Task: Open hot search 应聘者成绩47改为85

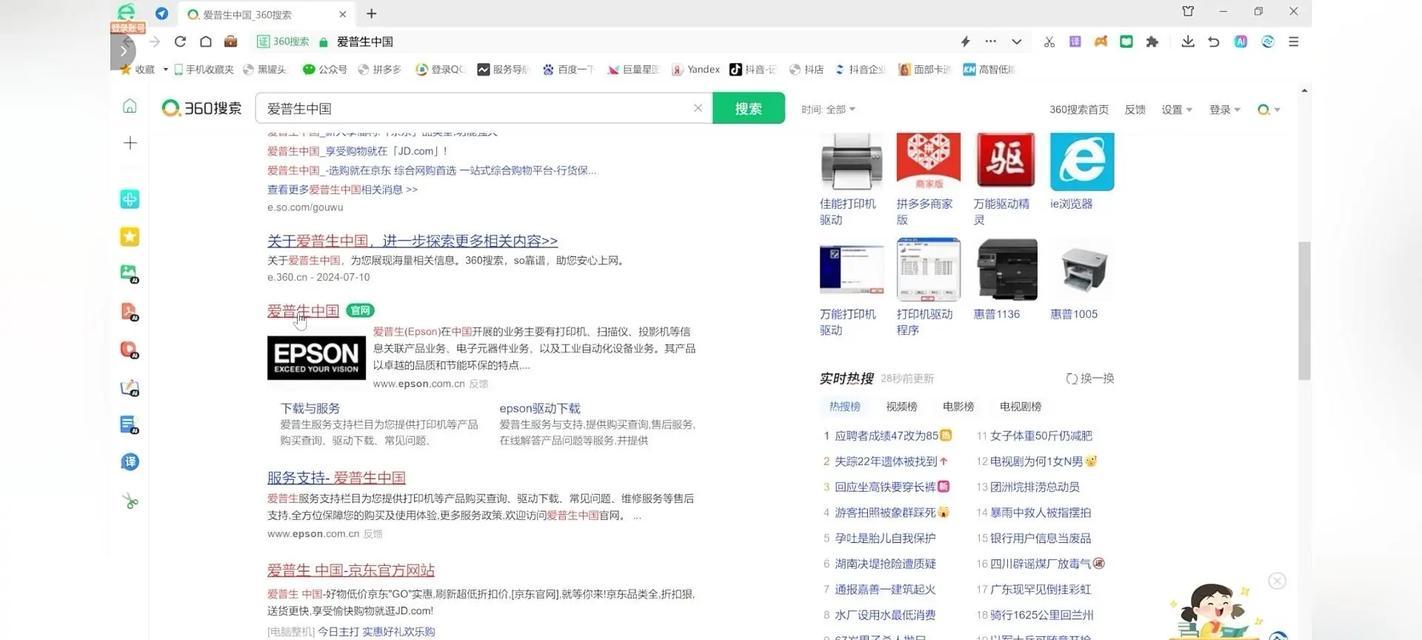Action: pyautogui.click(x=886, y=435)
